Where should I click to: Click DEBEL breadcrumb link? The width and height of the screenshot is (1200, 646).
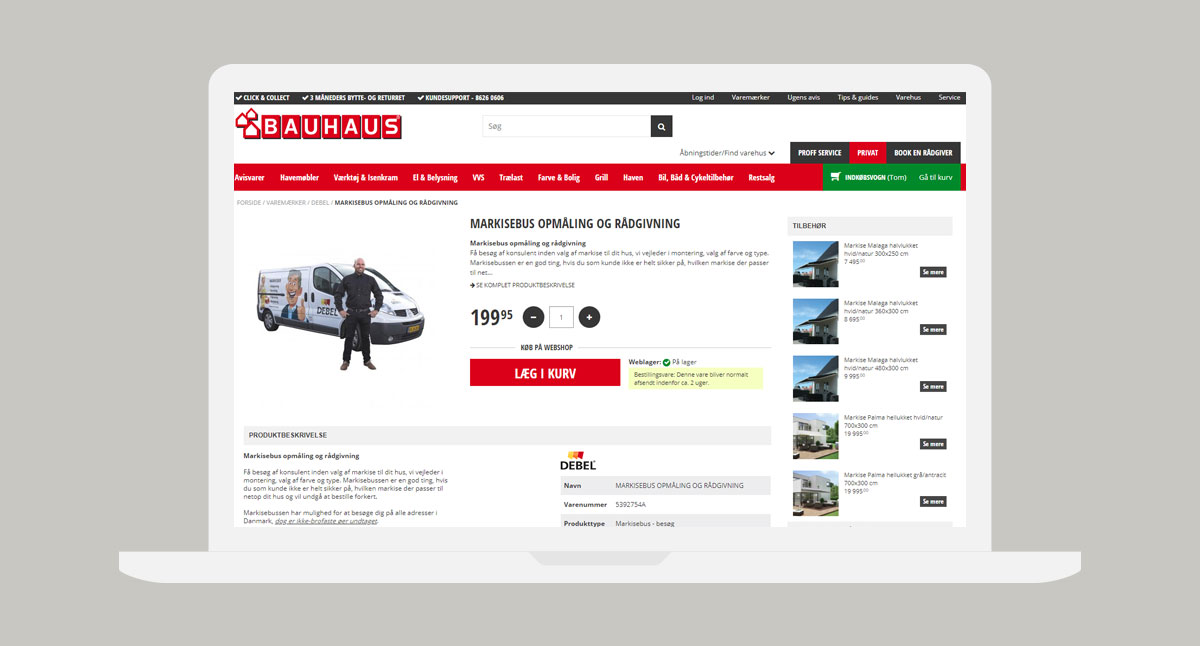(x=320, y=202)
